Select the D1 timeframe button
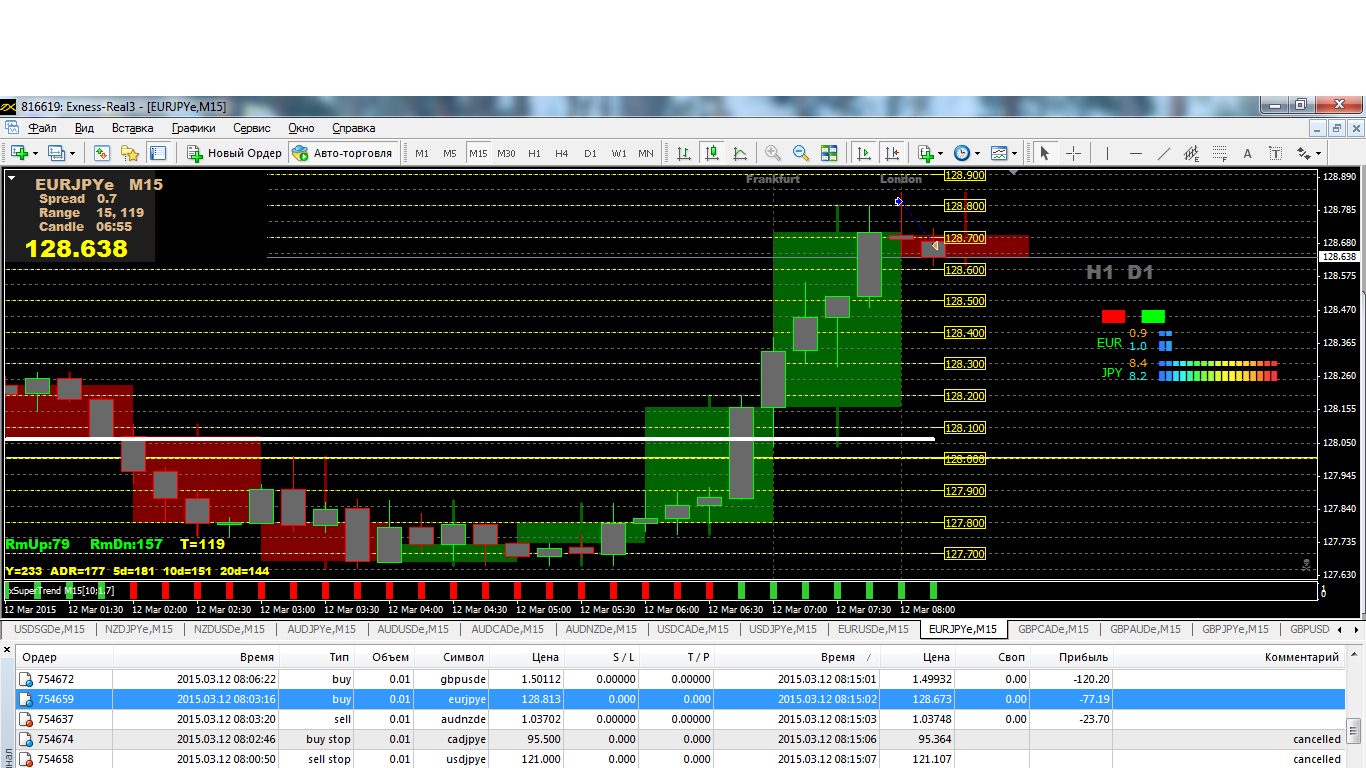The image size is (1366, 768). point(590,153)
